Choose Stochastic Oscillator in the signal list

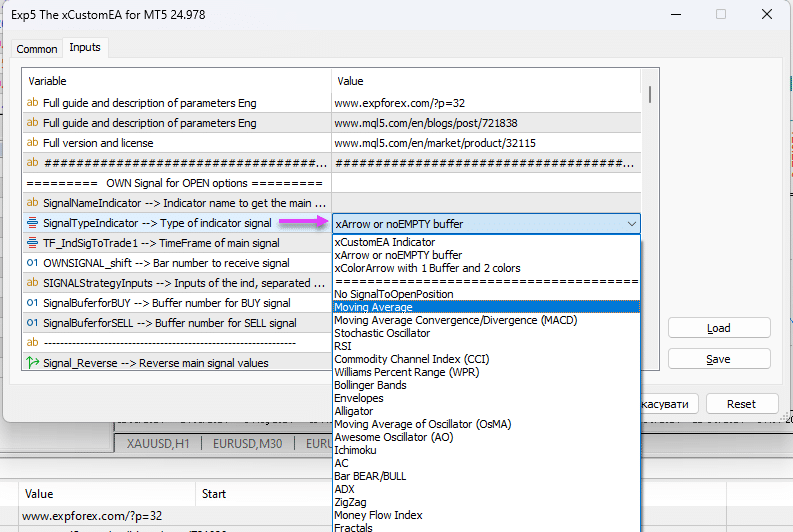pos(384,333)
